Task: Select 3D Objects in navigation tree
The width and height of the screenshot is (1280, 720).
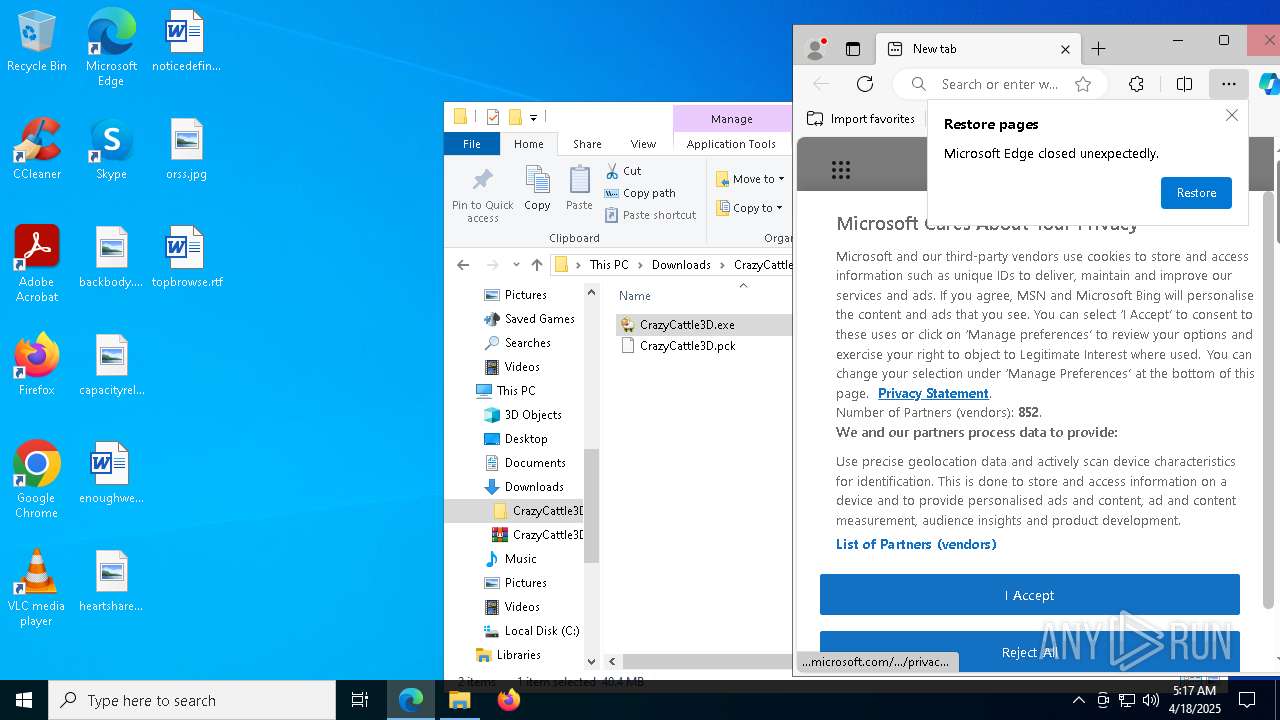Action: click(x=523, y=415)
